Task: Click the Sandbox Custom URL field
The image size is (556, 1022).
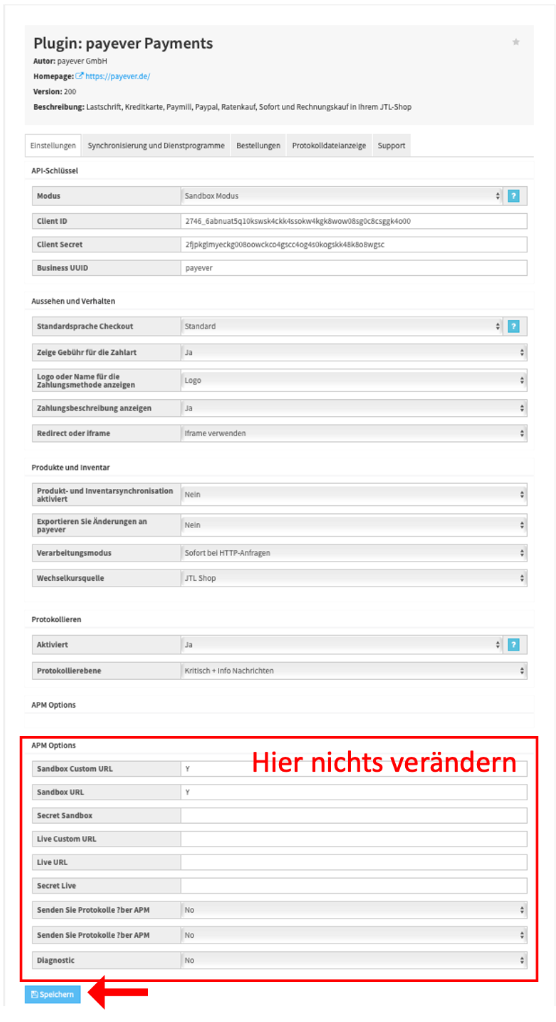Action: click(354, 768)
